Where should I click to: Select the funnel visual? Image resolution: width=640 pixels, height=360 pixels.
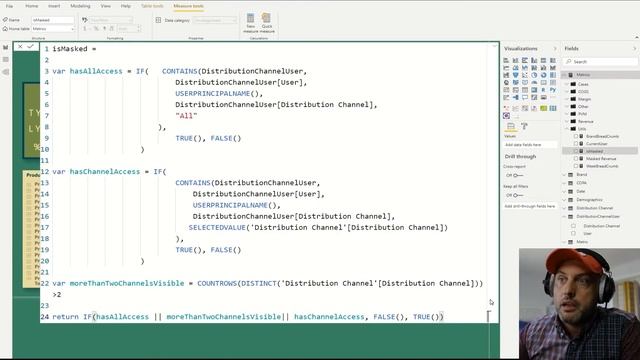point(516,75)
